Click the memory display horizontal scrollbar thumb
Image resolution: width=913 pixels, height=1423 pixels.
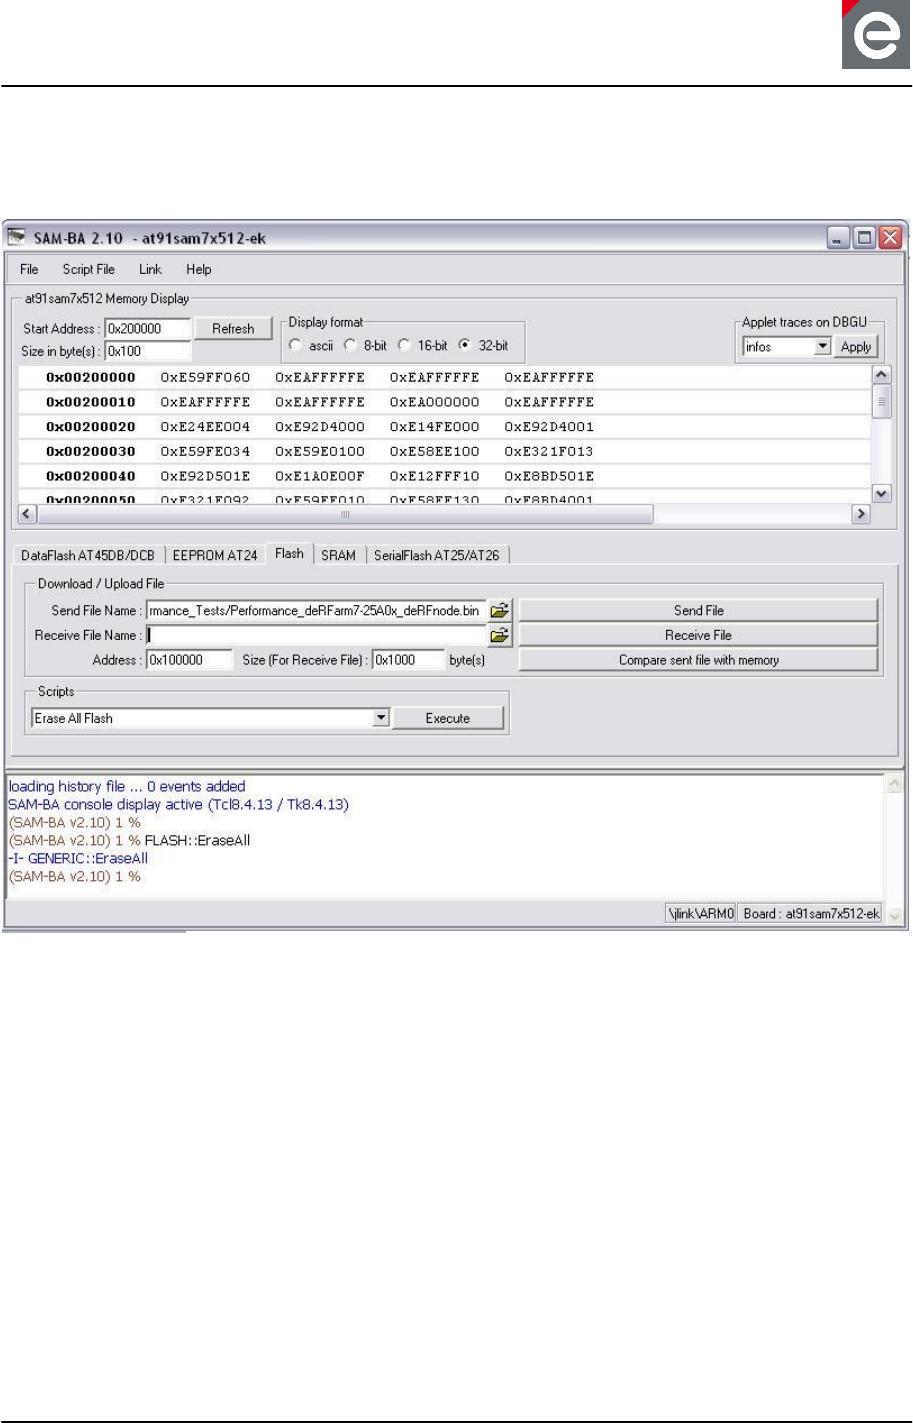345,514
